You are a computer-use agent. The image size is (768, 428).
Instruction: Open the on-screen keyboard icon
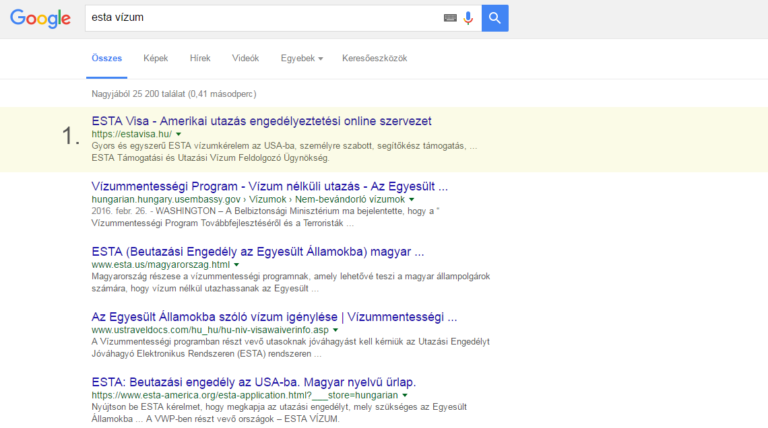[x=450, y=18]
